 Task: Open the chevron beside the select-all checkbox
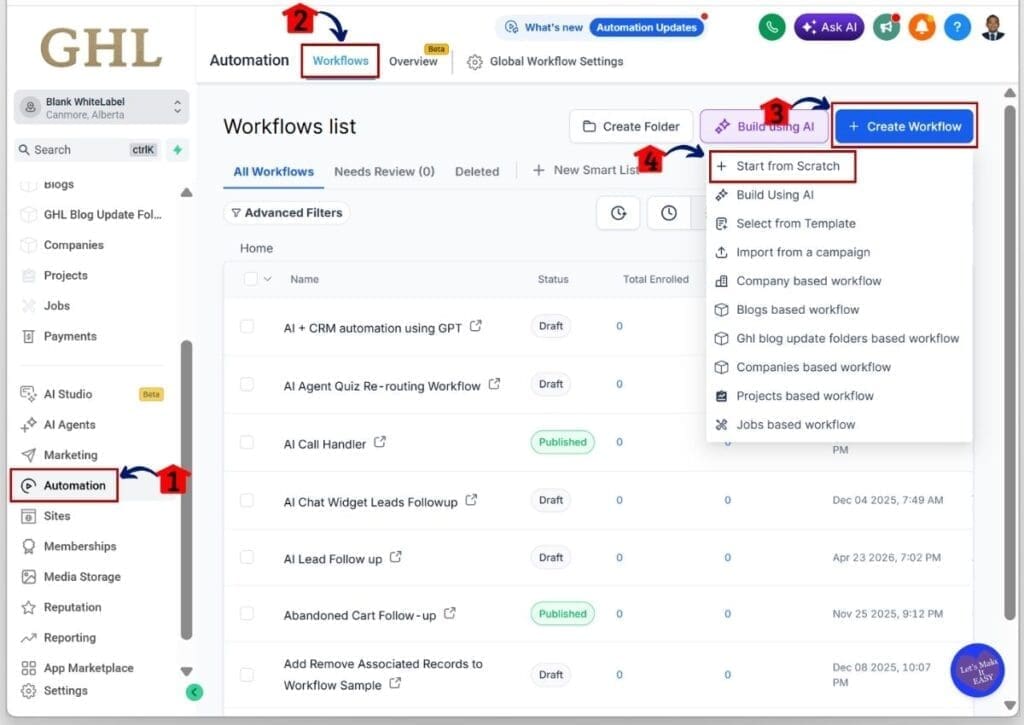[267, 279]
